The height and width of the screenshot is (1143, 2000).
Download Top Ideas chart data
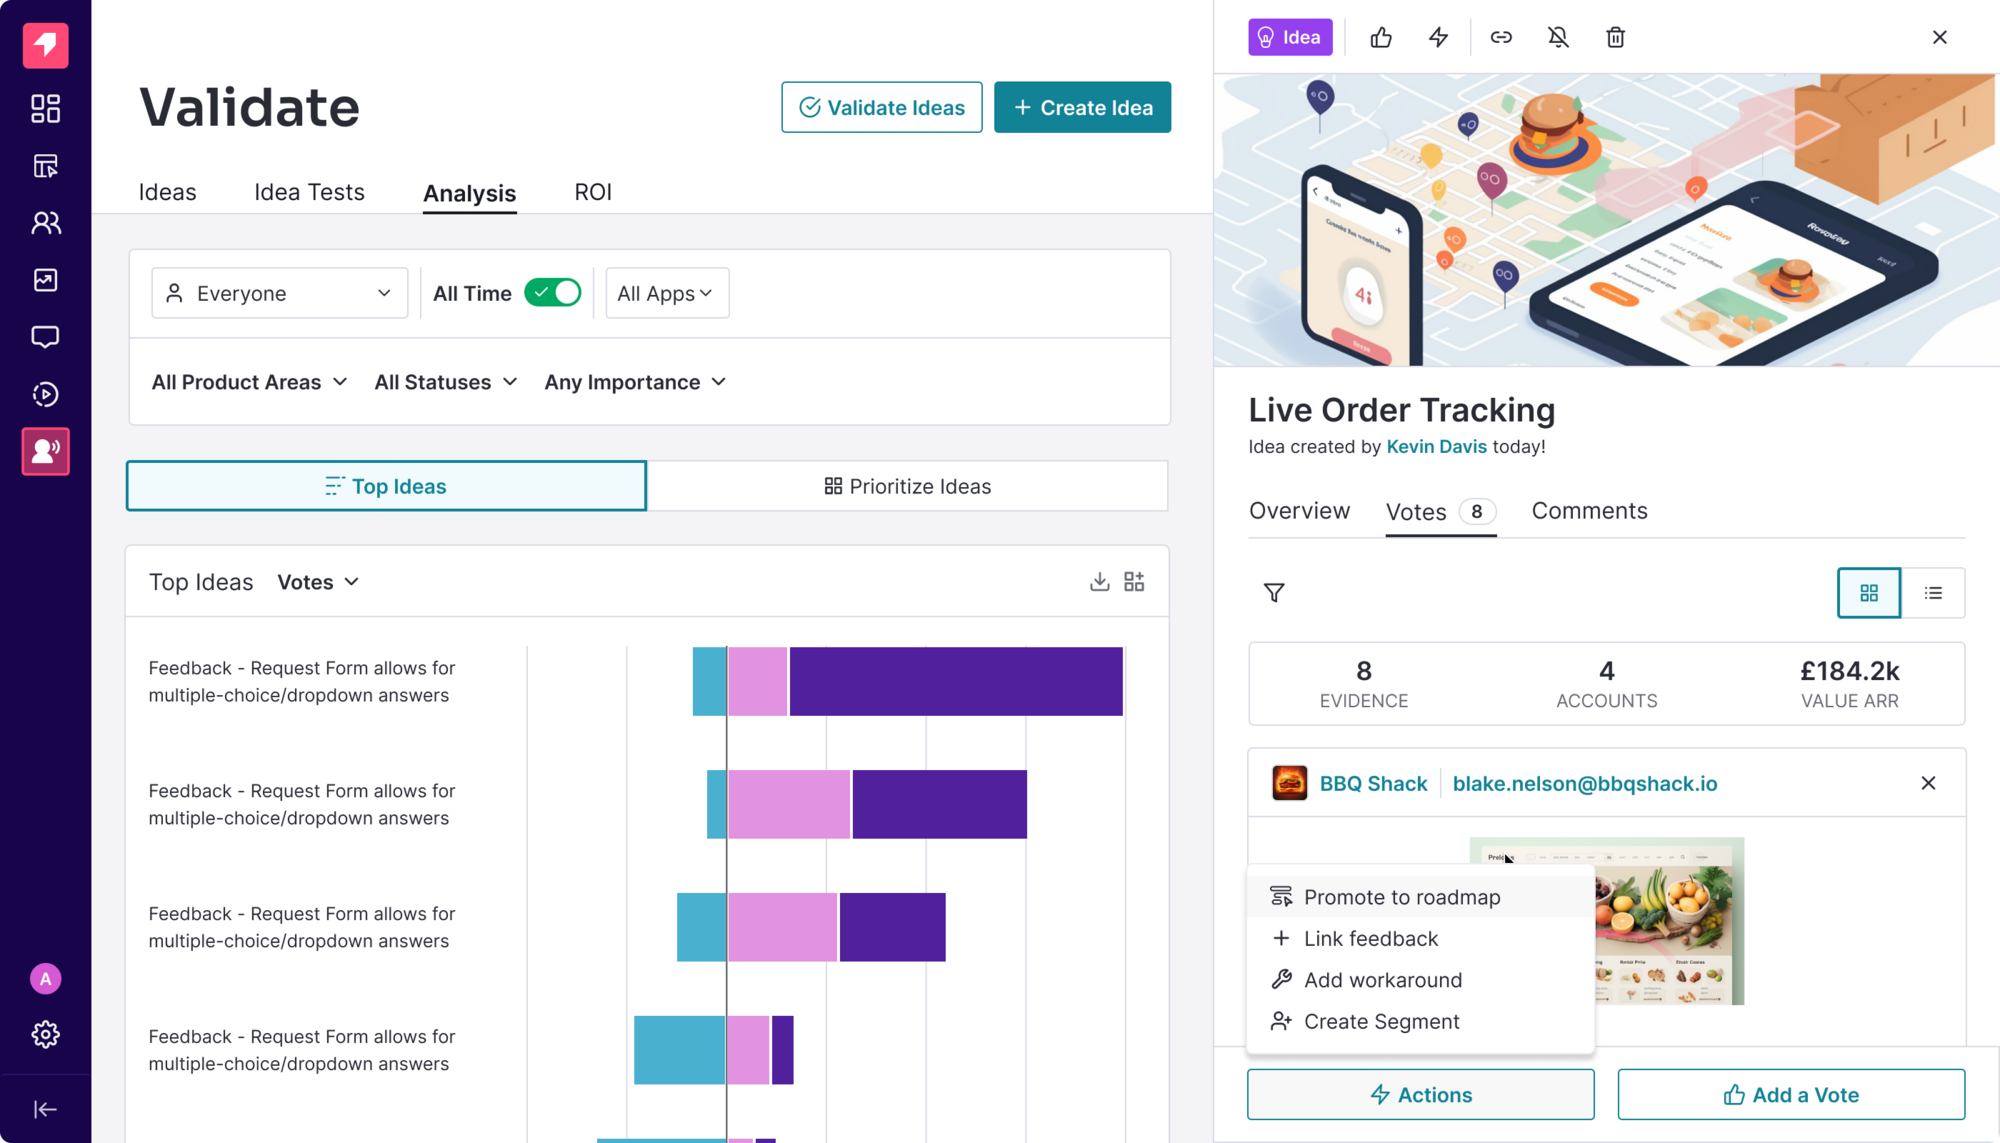tap(1099, 582)
